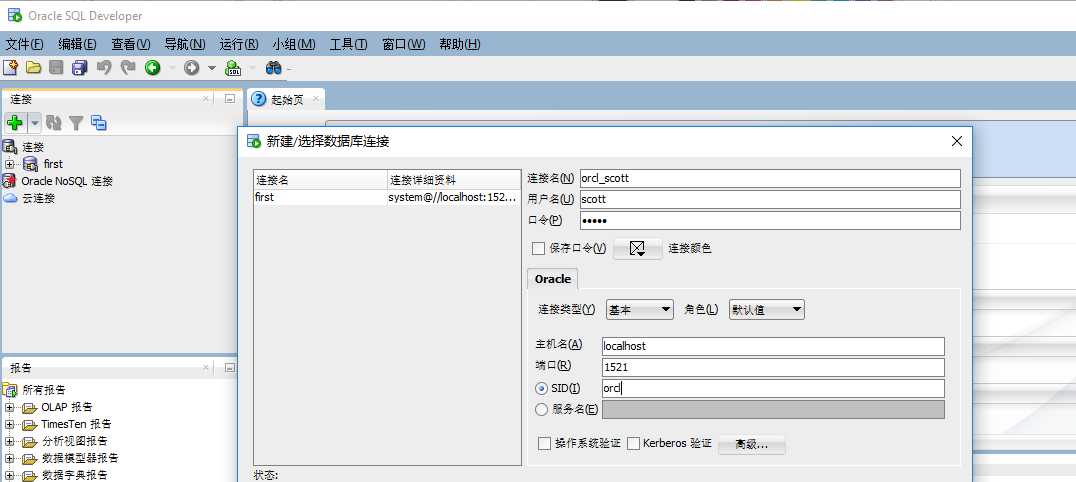Viewport: 1076px width, 482px height.
Task: Click the 高级... button
Action: pyautogui.click(x=751, y=444)
